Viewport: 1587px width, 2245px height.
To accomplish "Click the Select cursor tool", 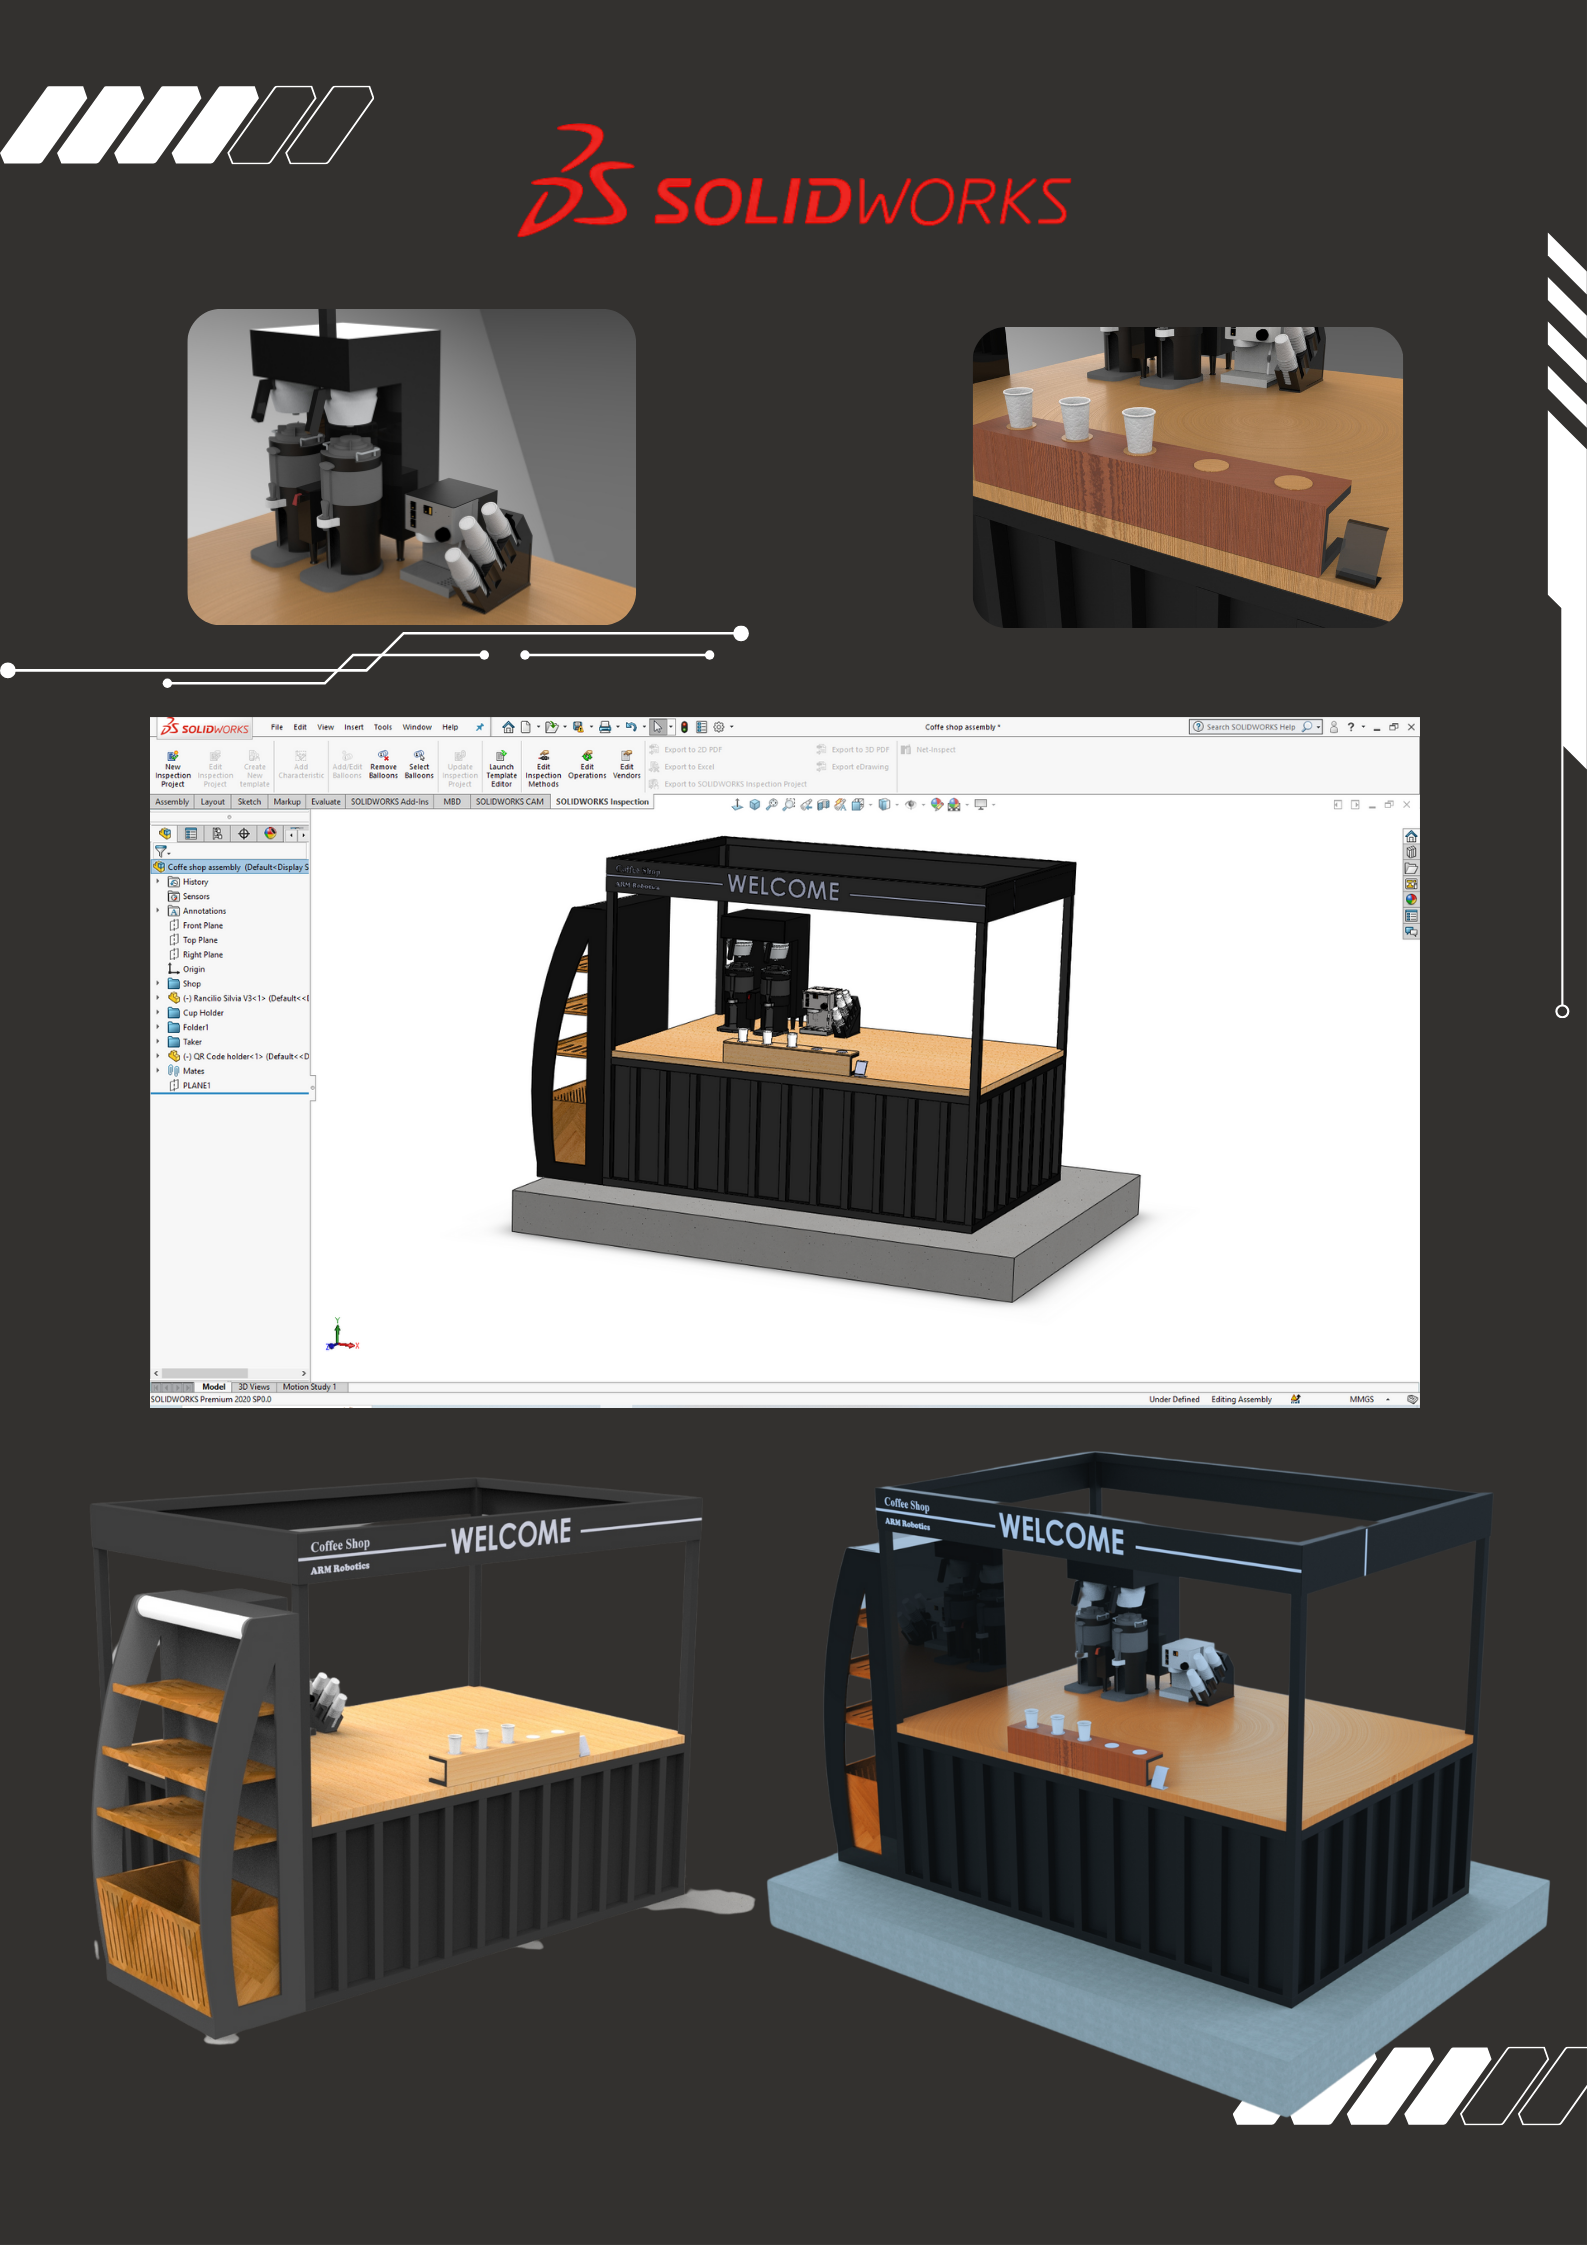I will click(658, 727).
